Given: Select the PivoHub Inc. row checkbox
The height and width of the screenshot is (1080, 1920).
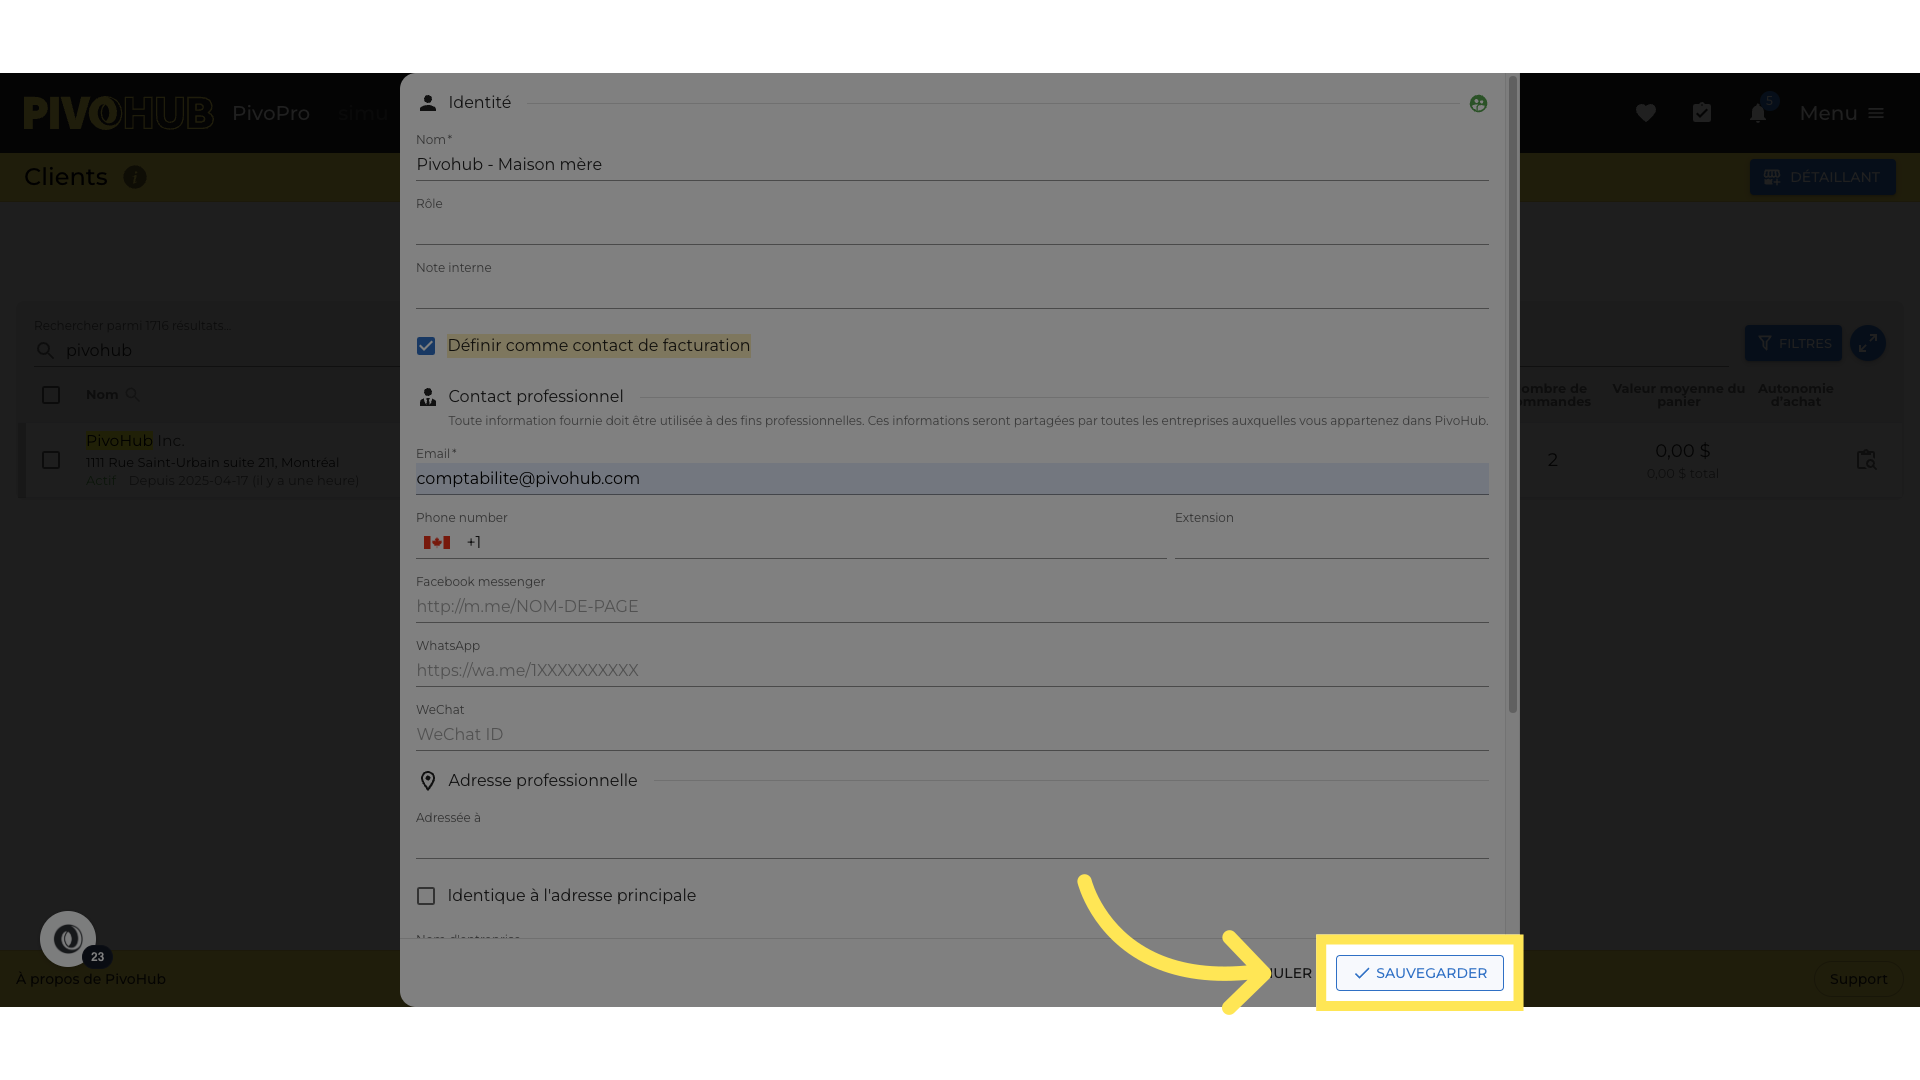Looking at the screenshot, I should click(x=51, y=460).
